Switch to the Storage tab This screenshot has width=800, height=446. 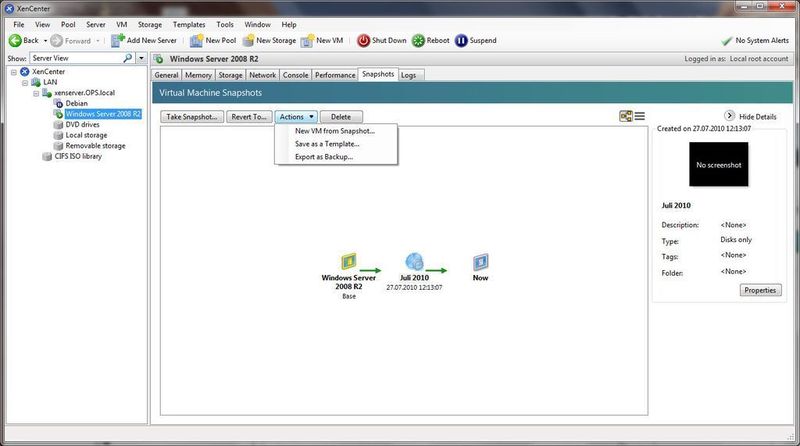(x=230, y=75)
